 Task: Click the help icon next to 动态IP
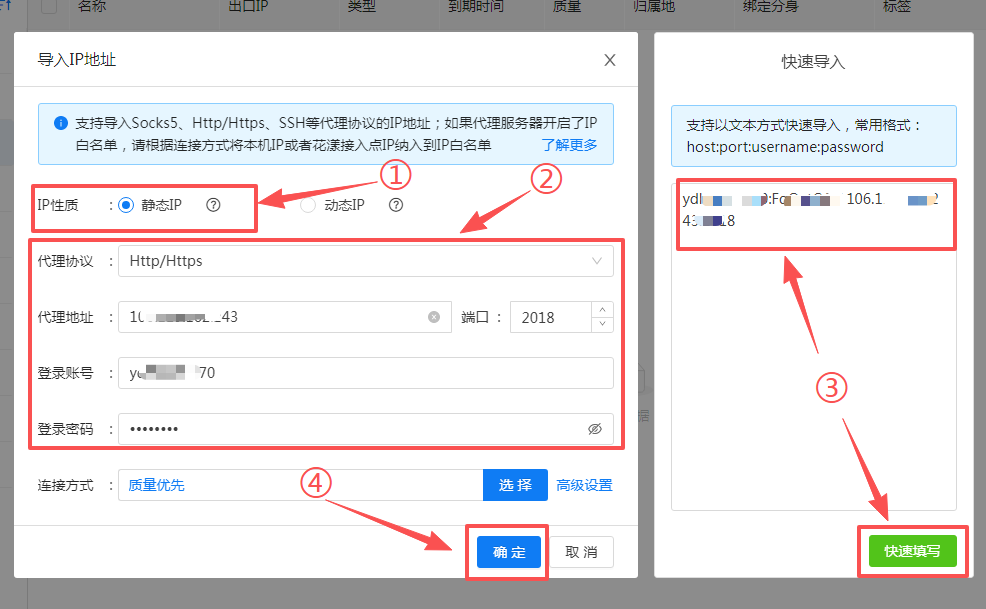(x=394, y=203)
